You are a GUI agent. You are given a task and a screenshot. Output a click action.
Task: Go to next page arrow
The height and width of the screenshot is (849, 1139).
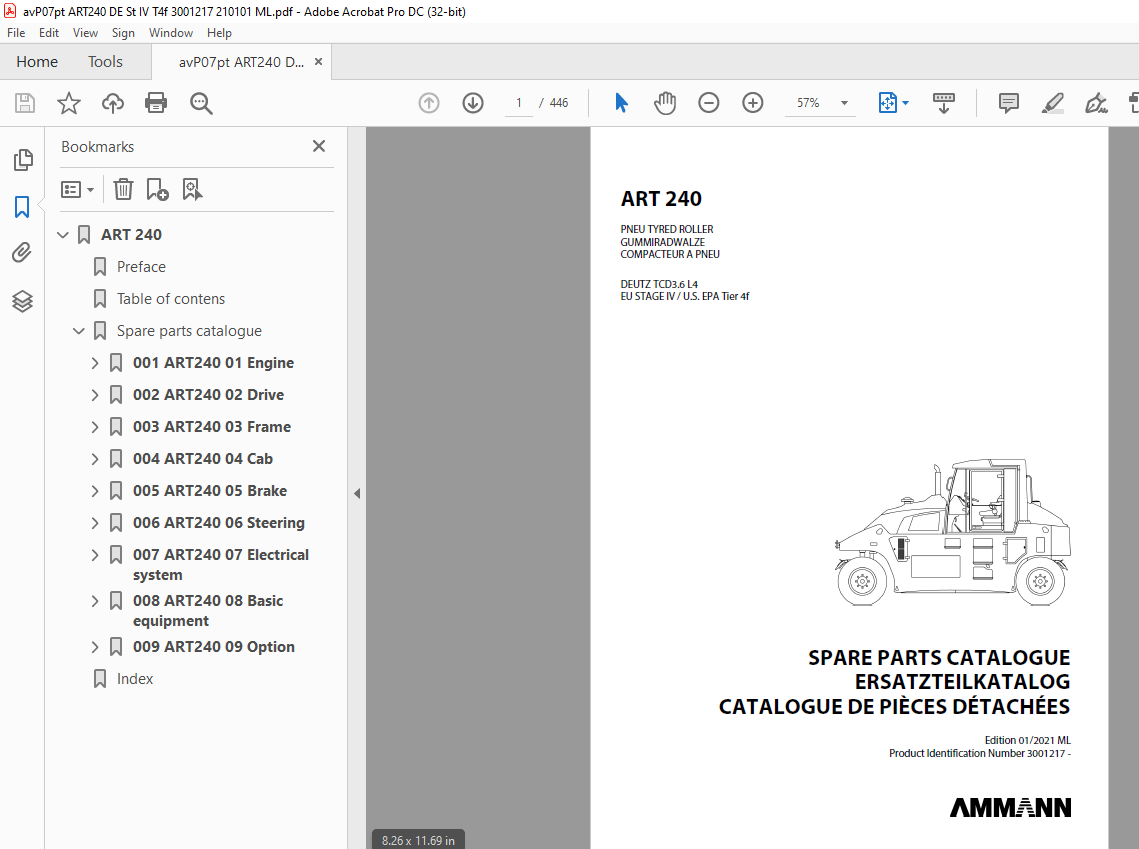pos(473,103)
